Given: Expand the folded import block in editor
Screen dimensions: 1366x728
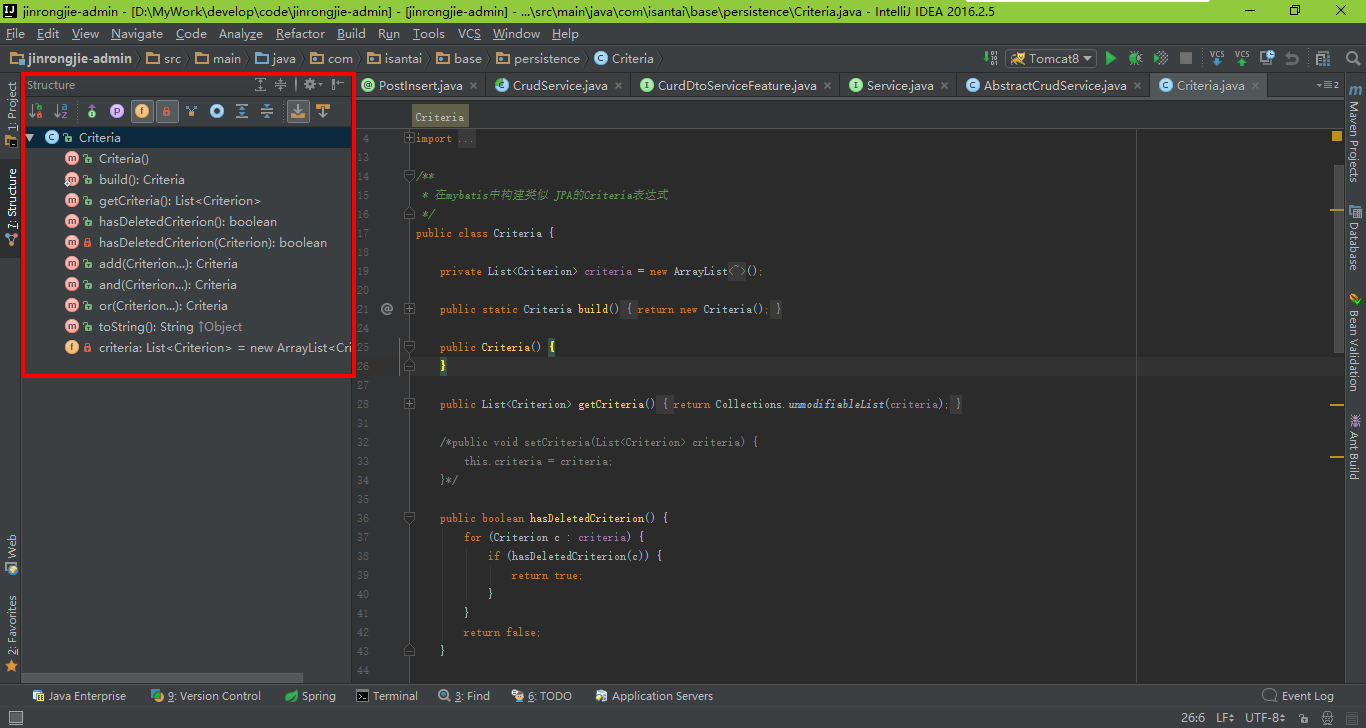Looking at the screenshot, I should coord(409,138).
